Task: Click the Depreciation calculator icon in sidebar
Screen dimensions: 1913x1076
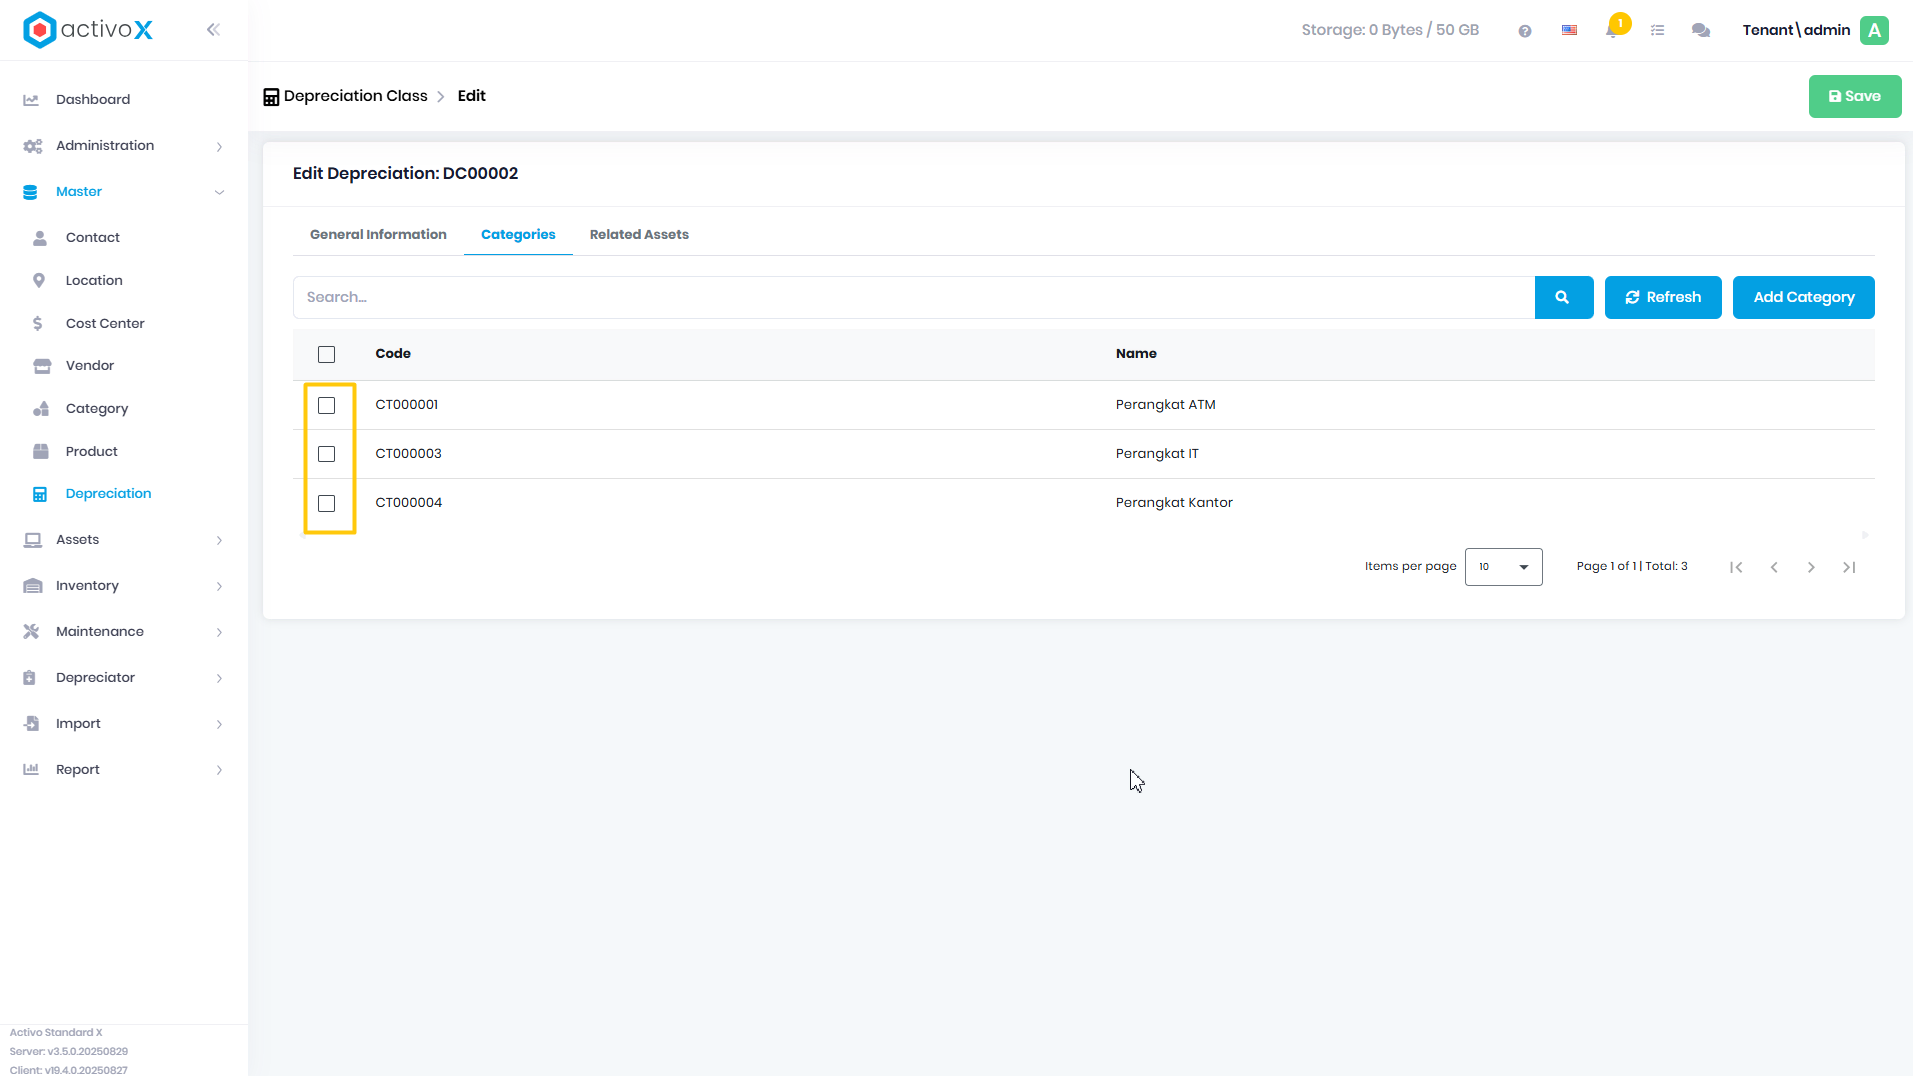Action: 40,494
